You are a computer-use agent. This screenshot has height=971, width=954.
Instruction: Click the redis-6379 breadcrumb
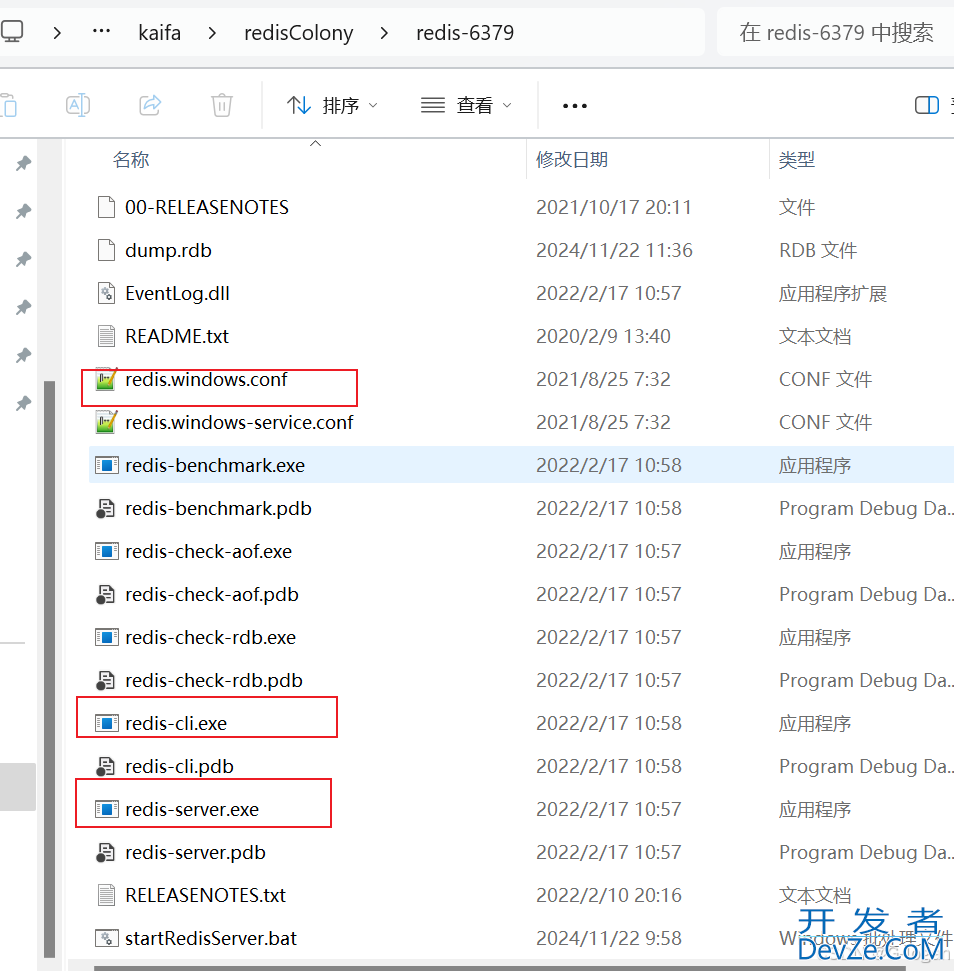pos(465,32)
